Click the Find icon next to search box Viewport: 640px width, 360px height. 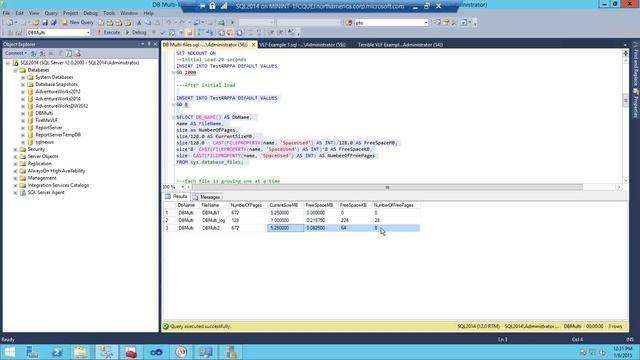coord(349,22)
